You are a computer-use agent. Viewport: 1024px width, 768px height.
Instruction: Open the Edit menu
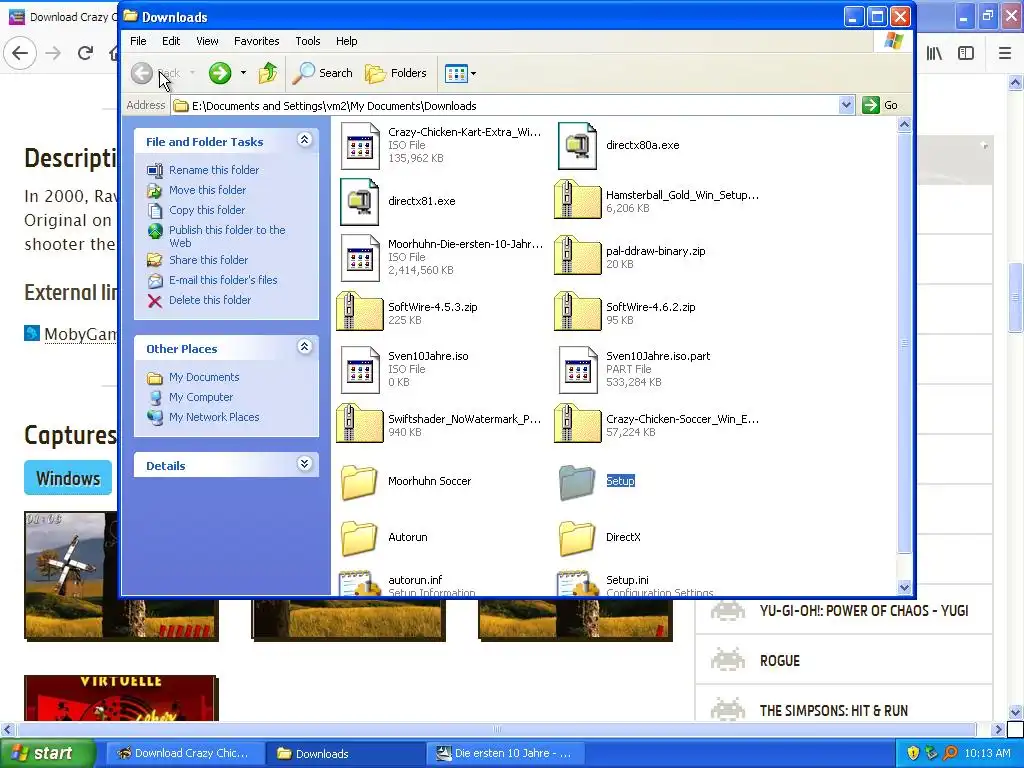tap(171, 41)
